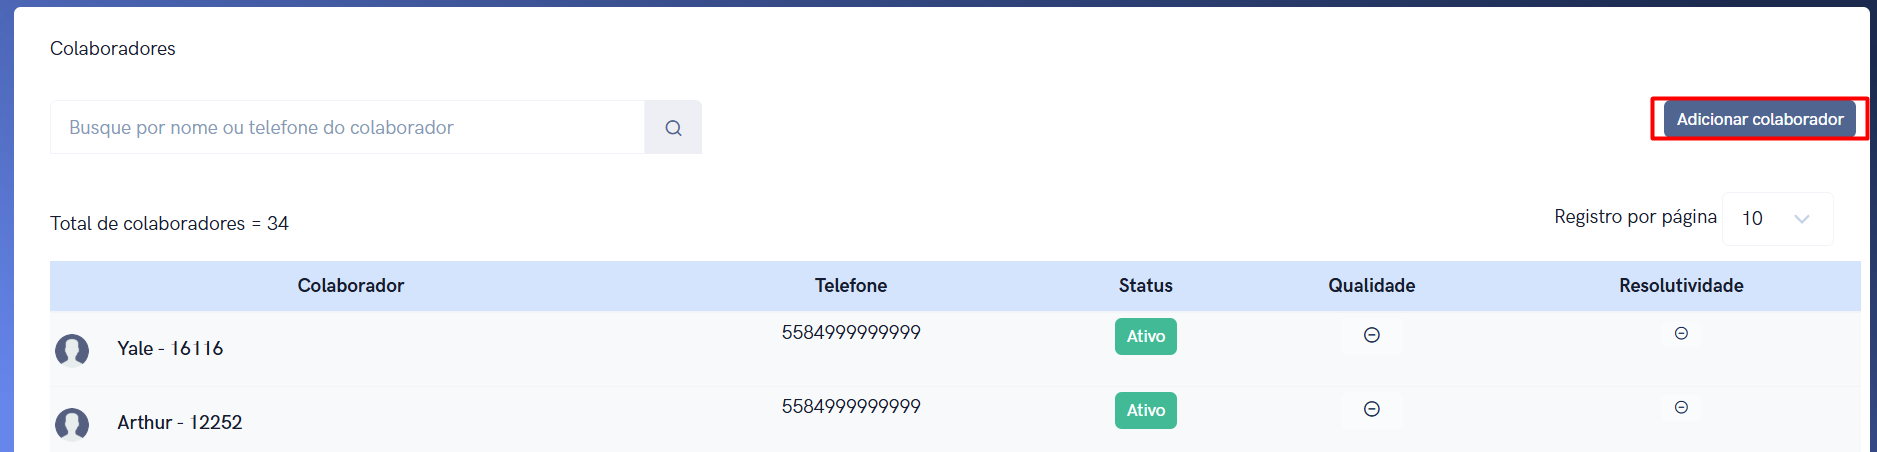Click Yale's Resolutividade minus-circle icon
The width and height of the screenshot is (1877, 452).
pyautogui.click(x=1681, y=333)
